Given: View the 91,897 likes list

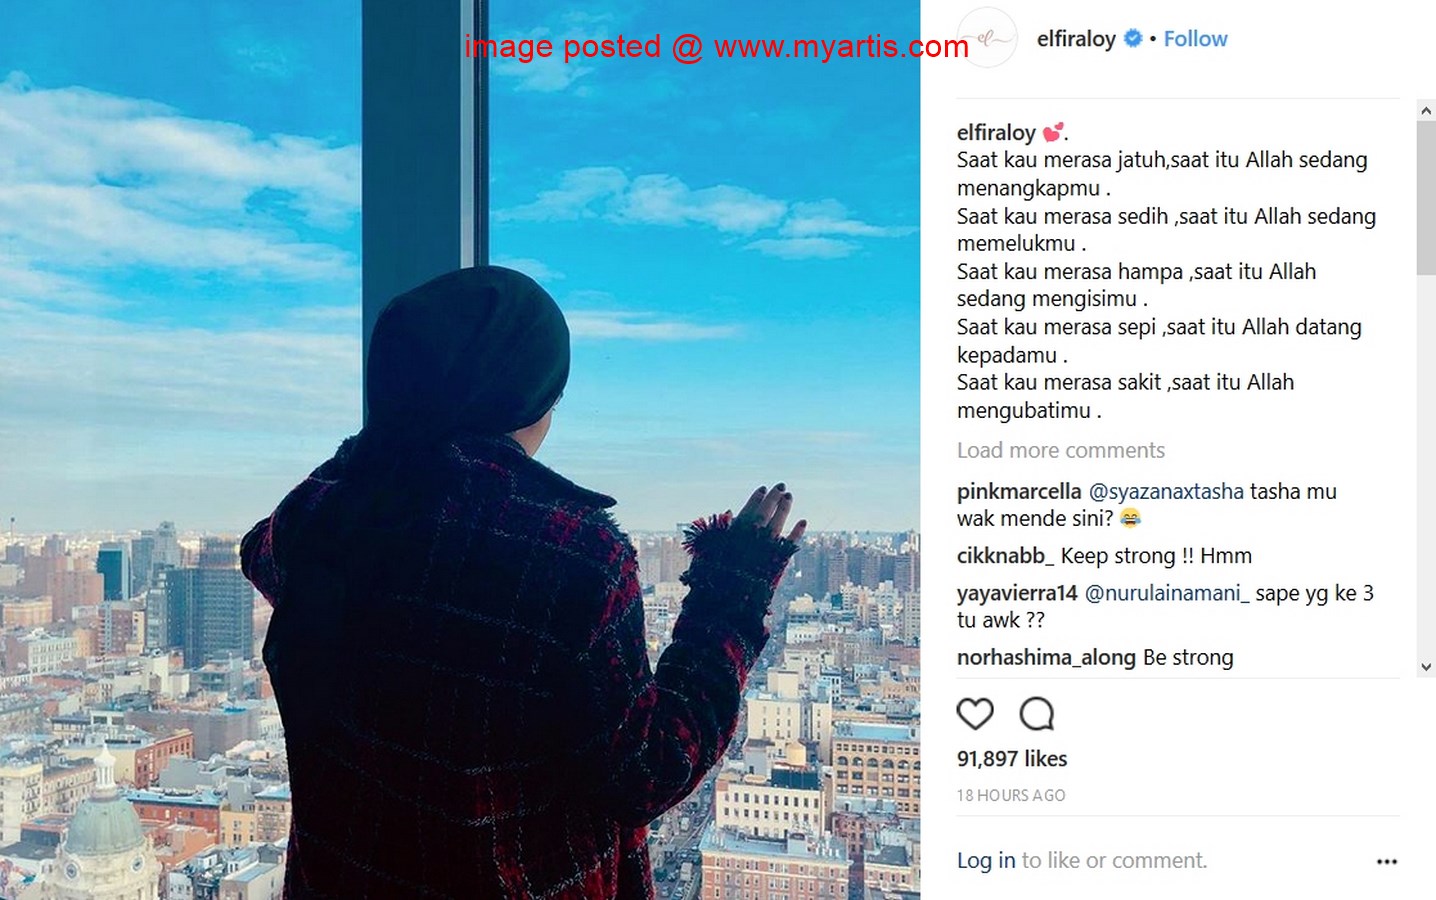Looking at the screenshot, I should 1012,759.
